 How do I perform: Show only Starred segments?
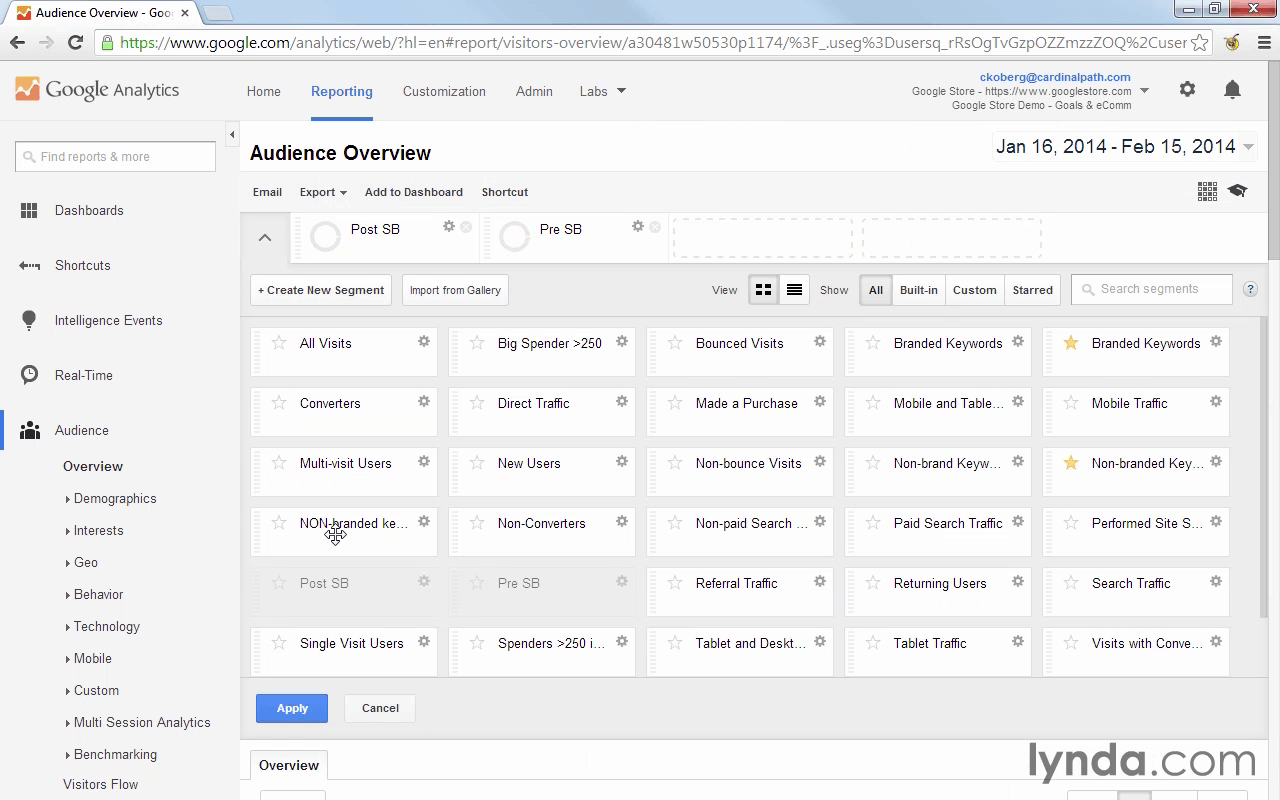[x=1032, y=290]
